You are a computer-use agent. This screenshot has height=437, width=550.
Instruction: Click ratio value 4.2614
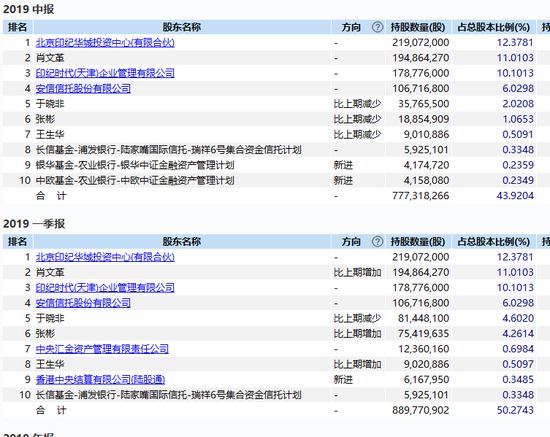click(x=518, y=334)
